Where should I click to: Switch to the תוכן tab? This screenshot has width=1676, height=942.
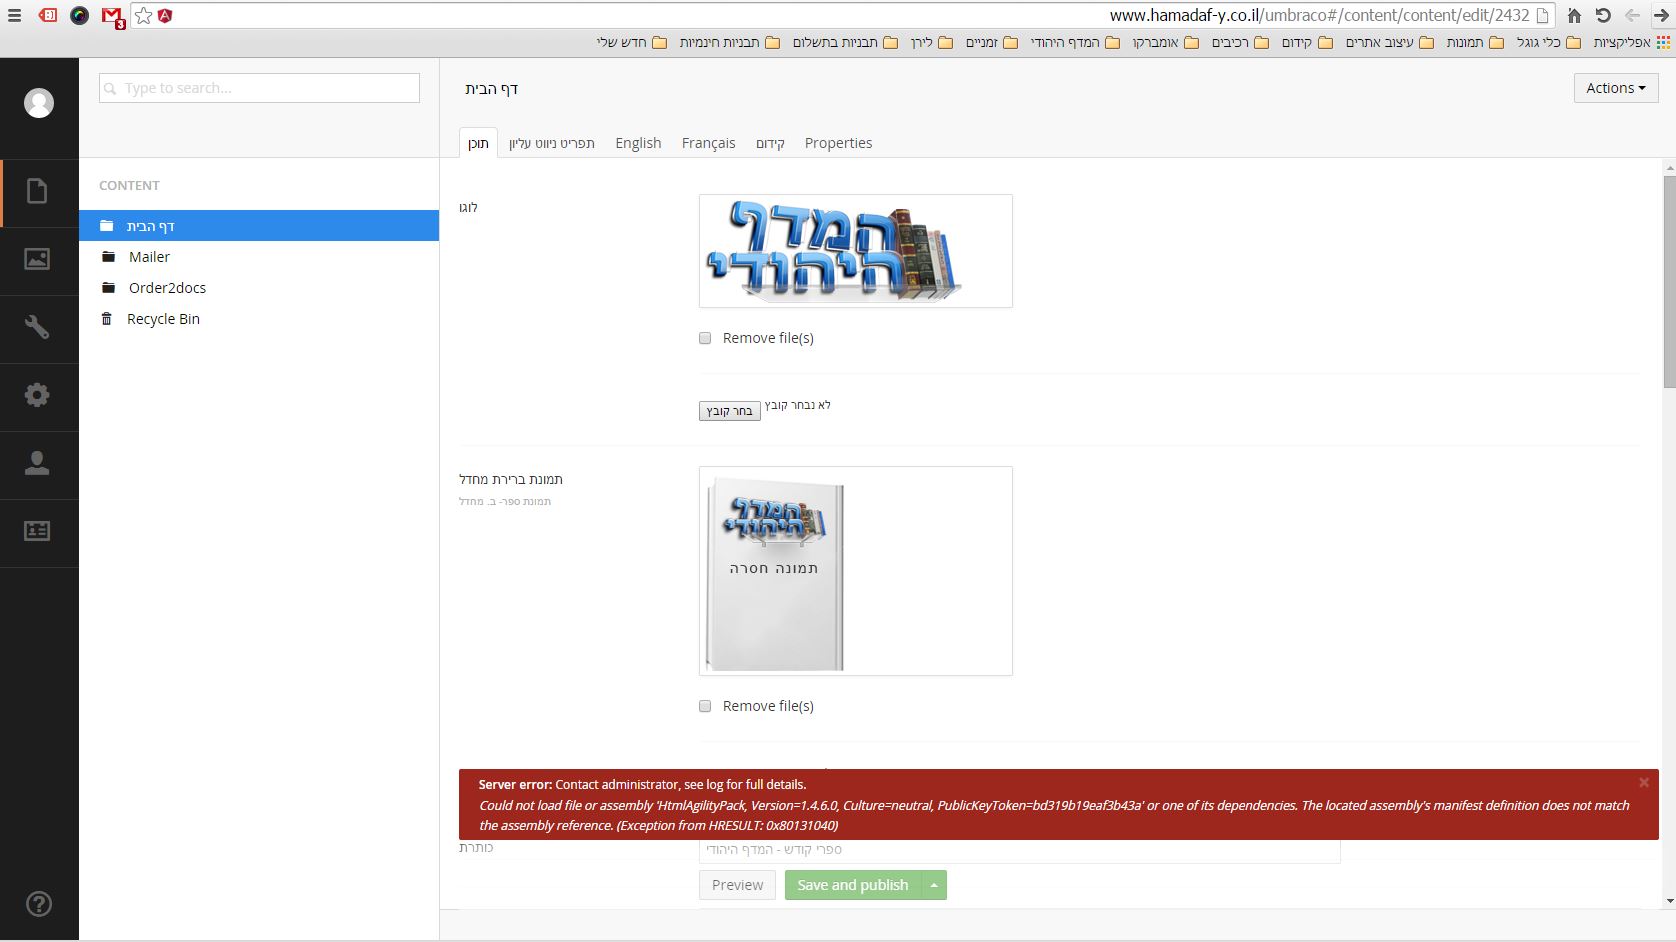[478, 143]
